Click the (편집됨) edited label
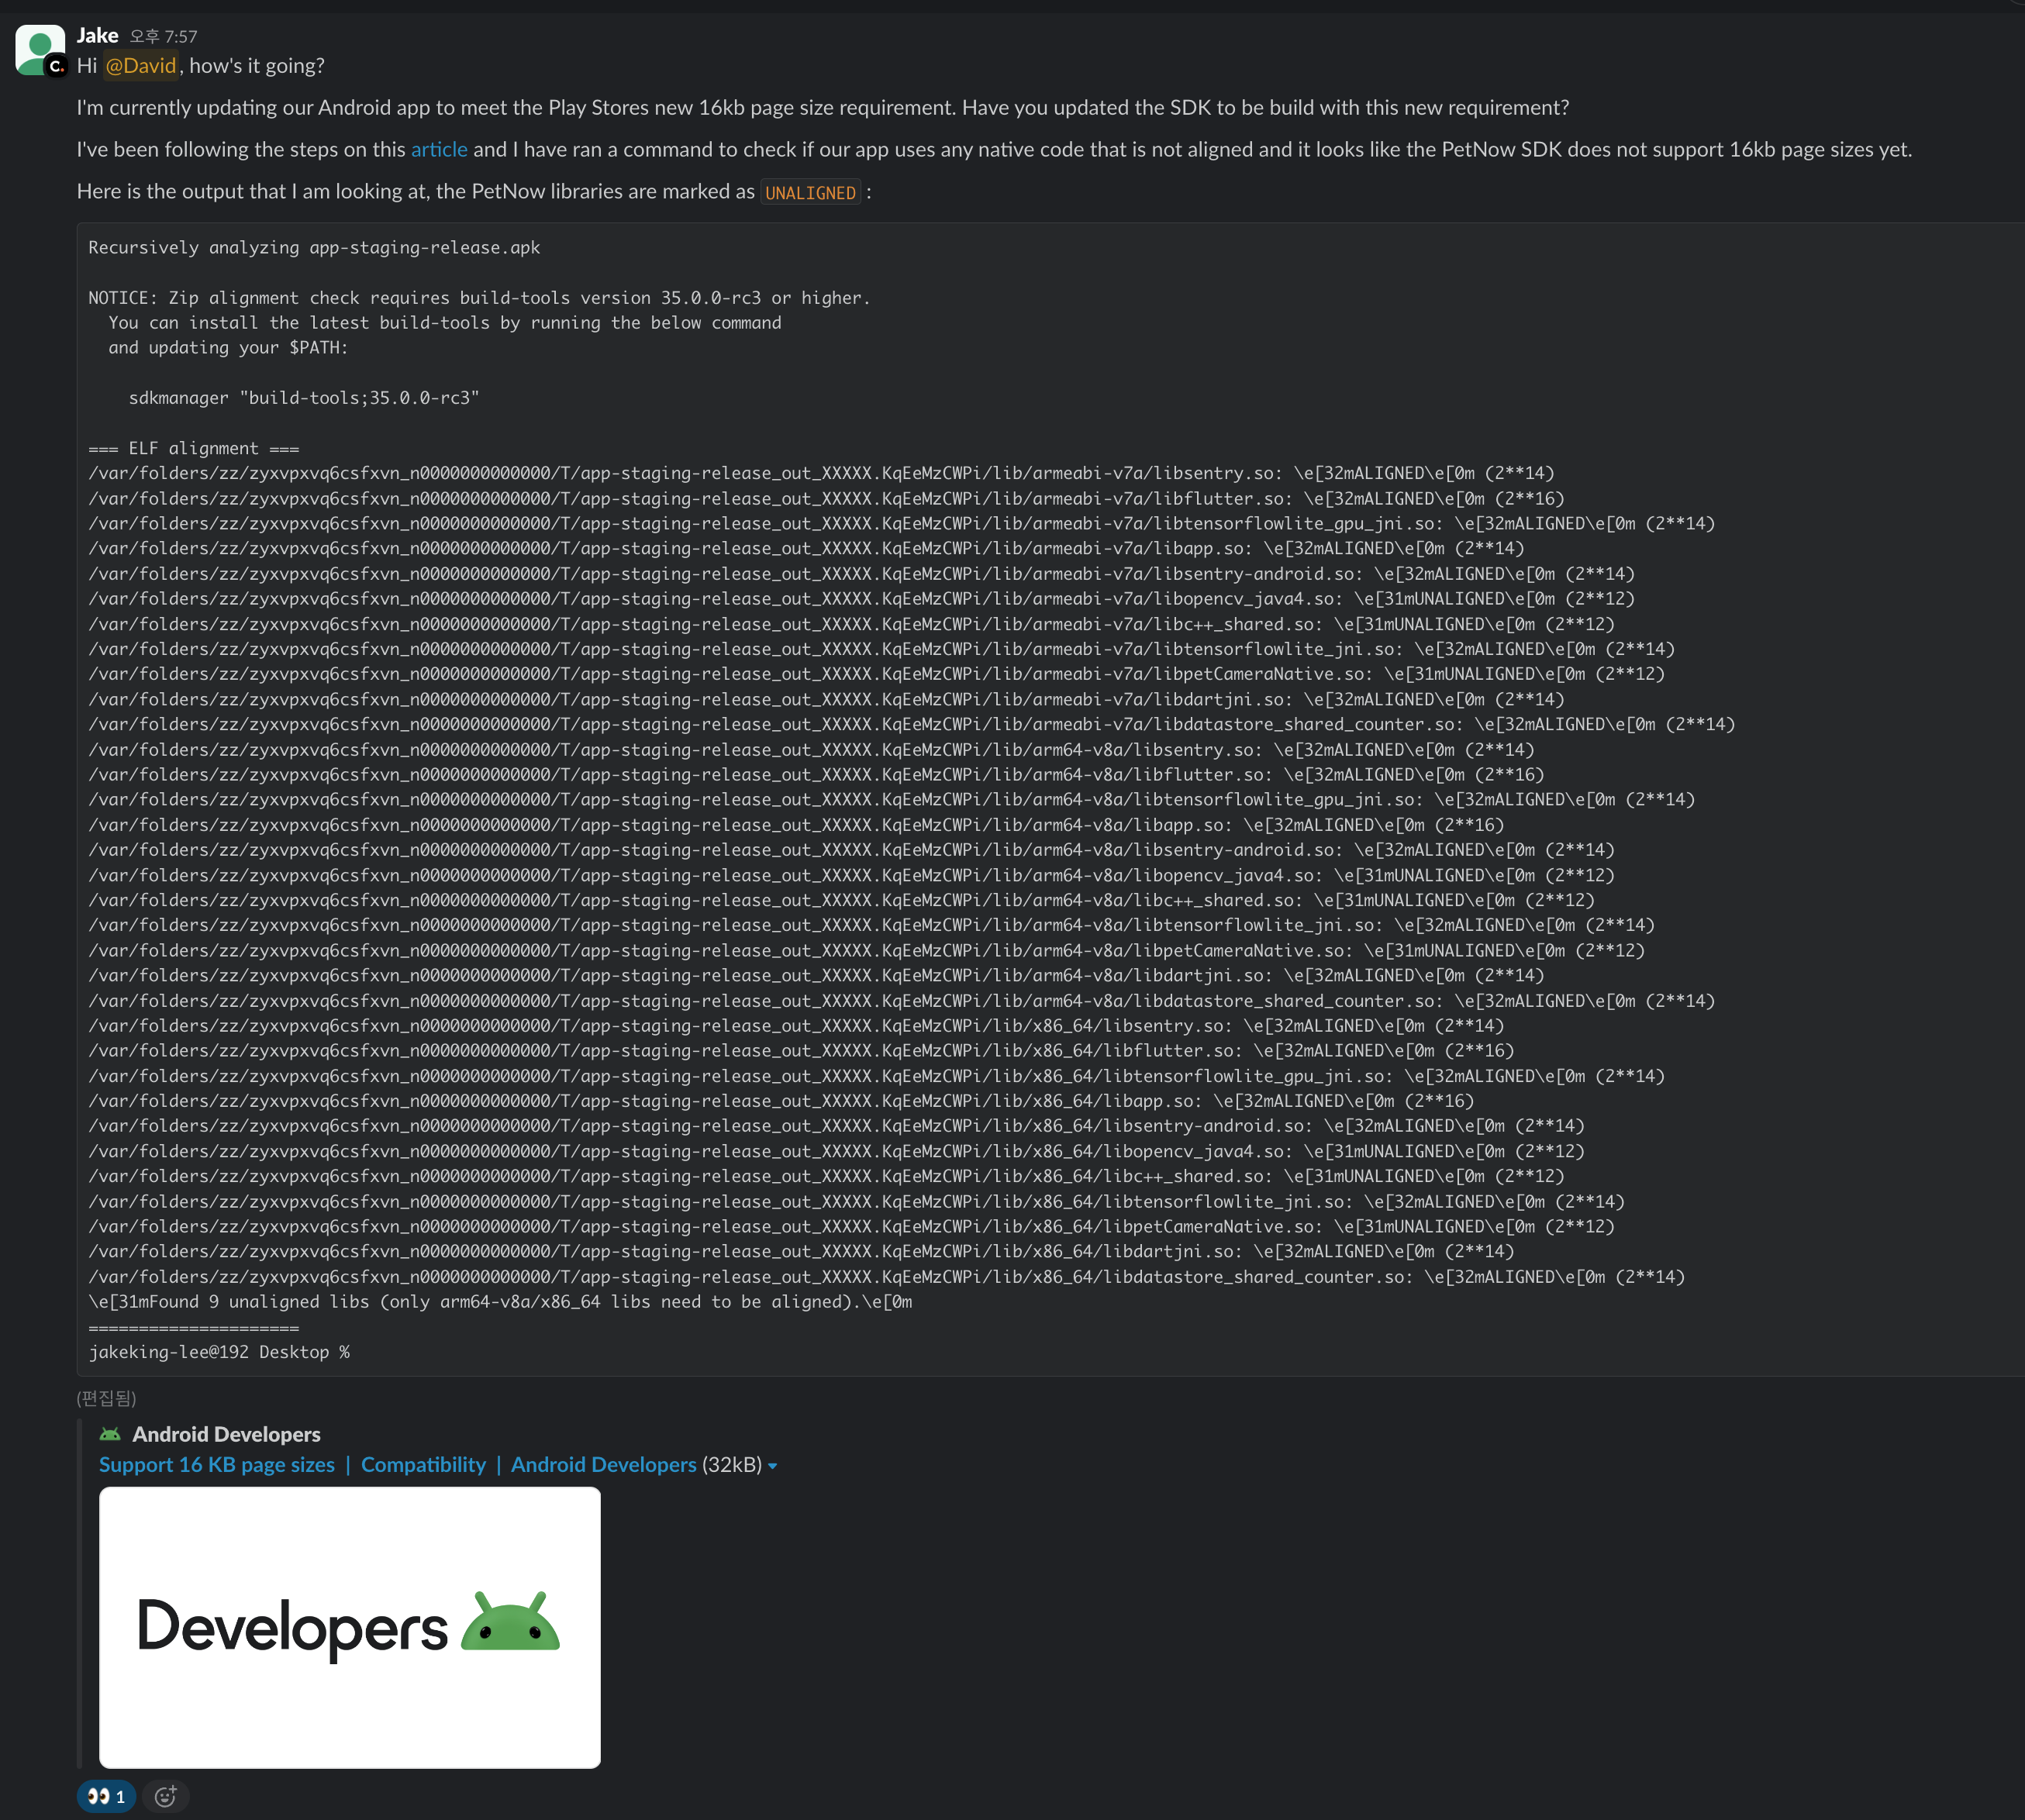Screen dimensions: 2025x1820 click(106, 1398)
